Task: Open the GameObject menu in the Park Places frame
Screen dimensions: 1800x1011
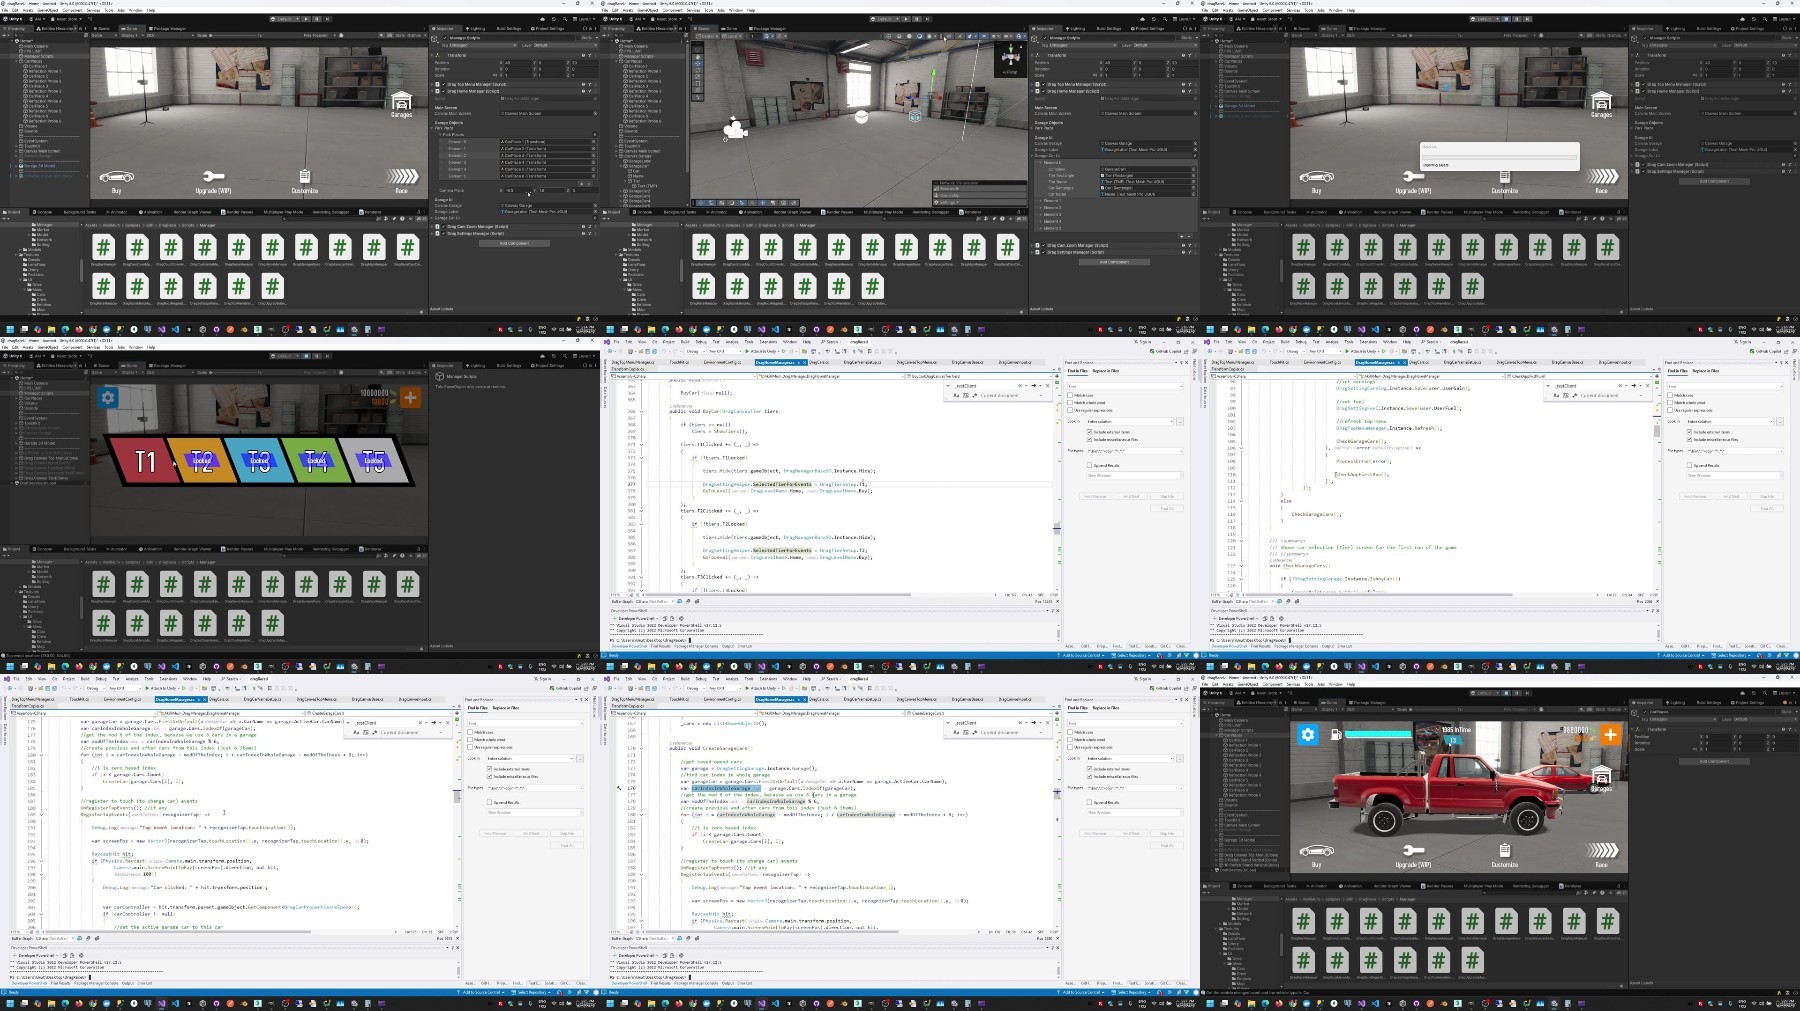Action: coord(48,10)
